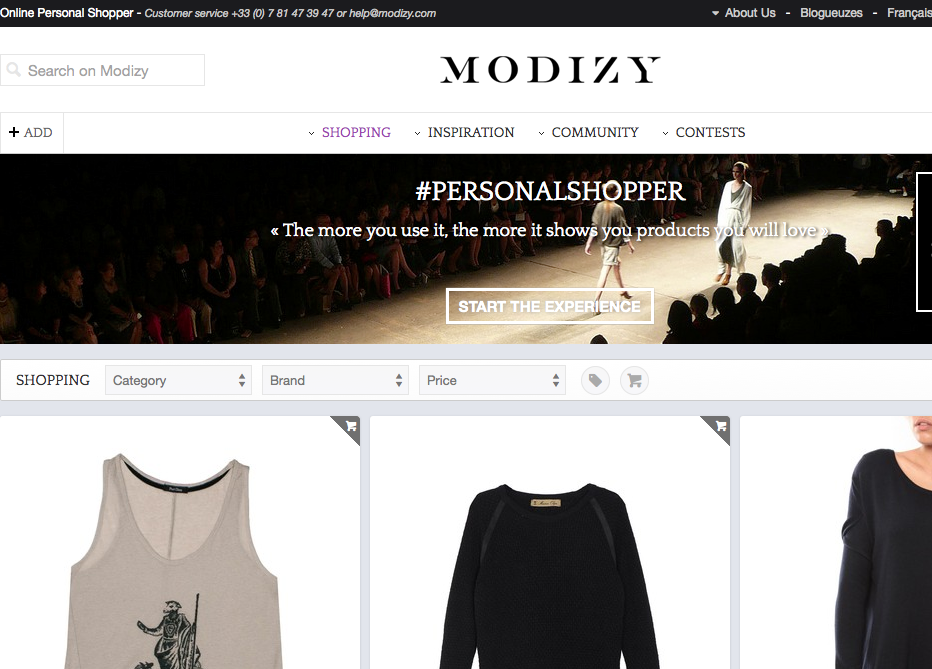Click the plus icon beside ADD

coord(14,132)
